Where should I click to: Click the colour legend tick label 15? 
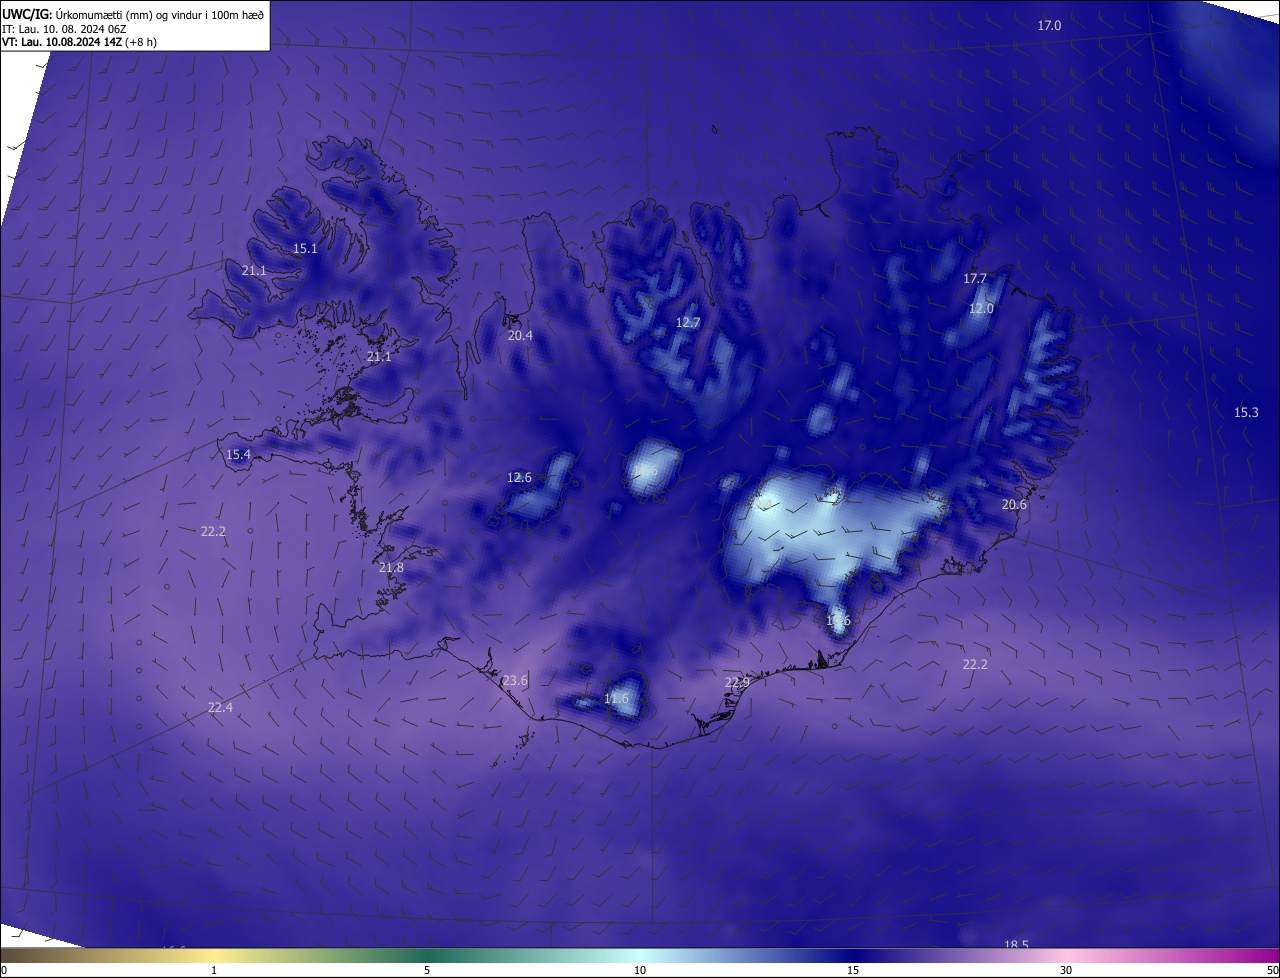tap(853, 970)
